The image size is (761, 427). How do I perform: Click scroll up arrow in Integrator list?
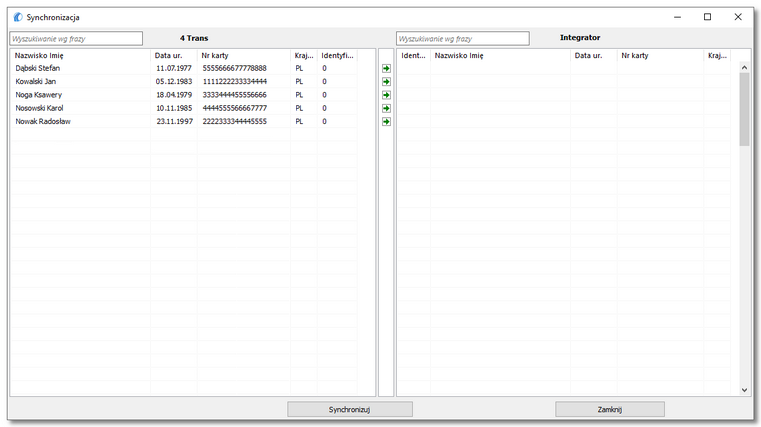(744, 67)
